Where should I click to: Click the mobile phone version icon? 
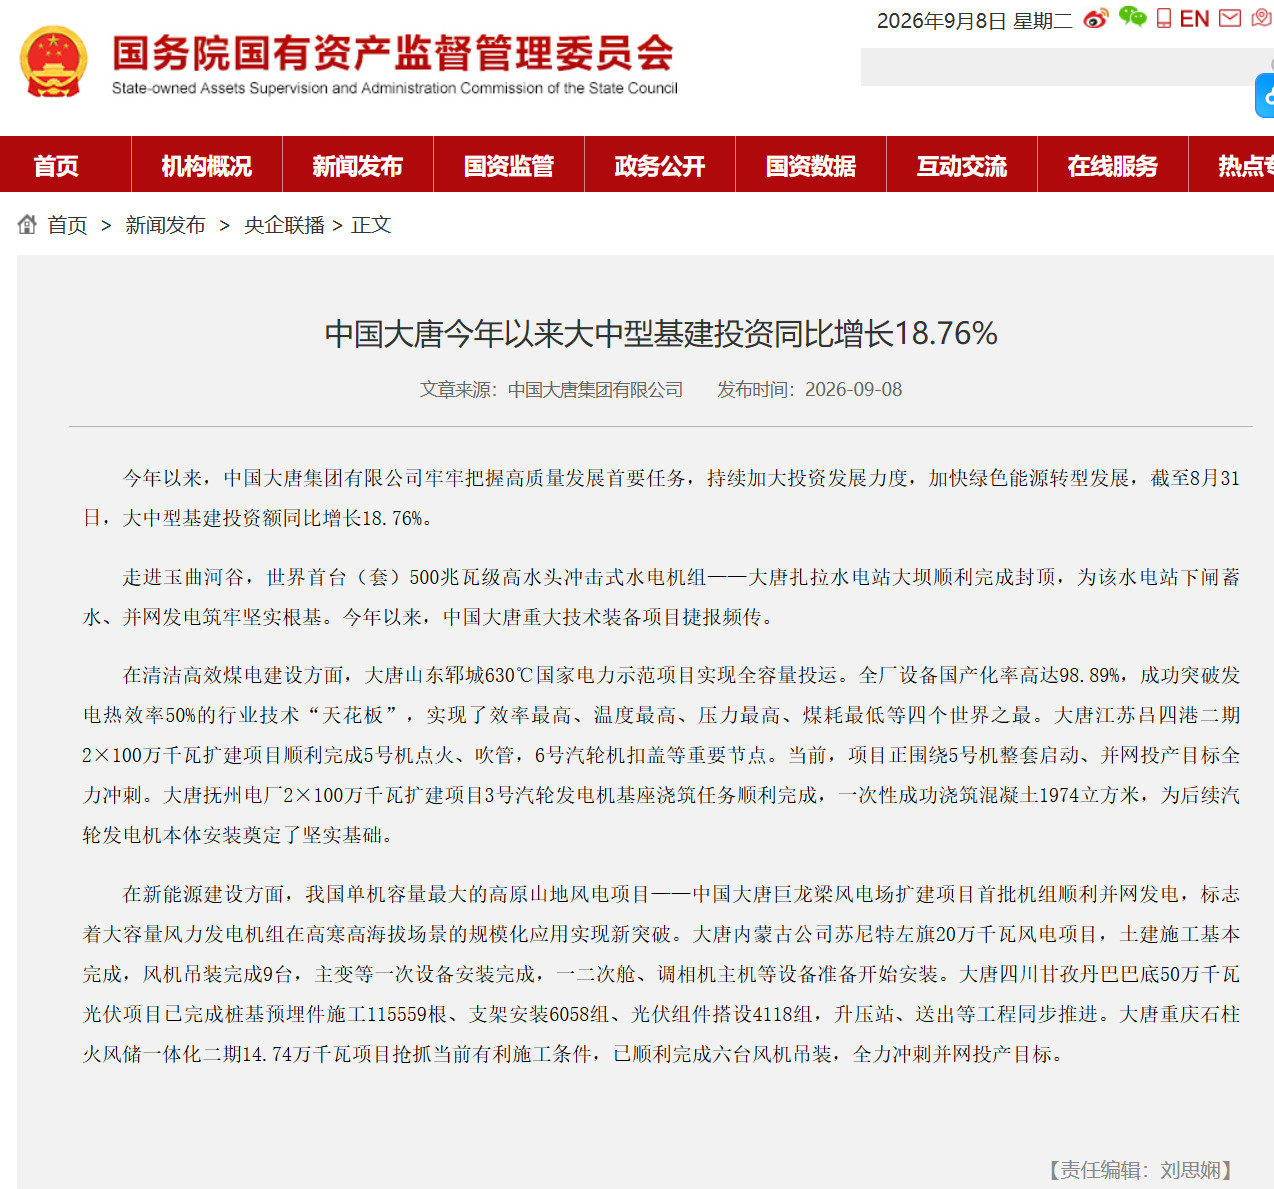pos(1164,18)
